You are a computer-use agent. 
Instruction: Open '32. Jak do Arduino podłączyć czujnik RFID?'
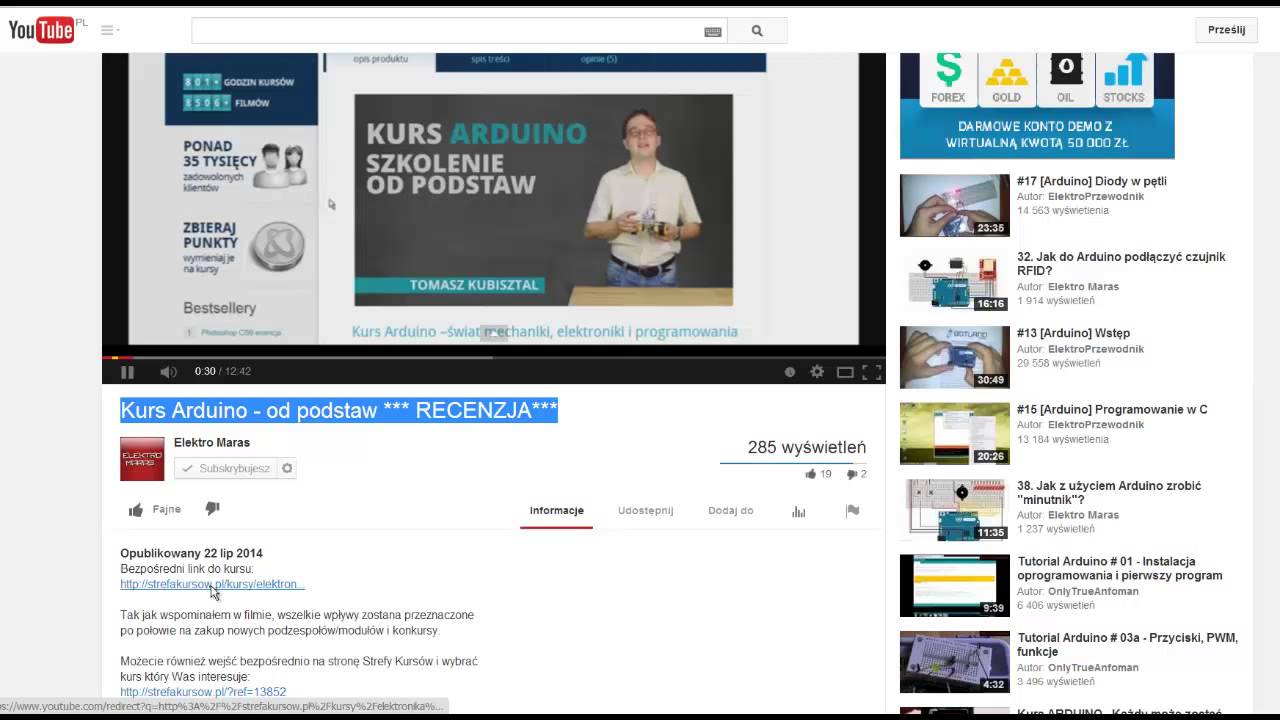click(1121, 264)
